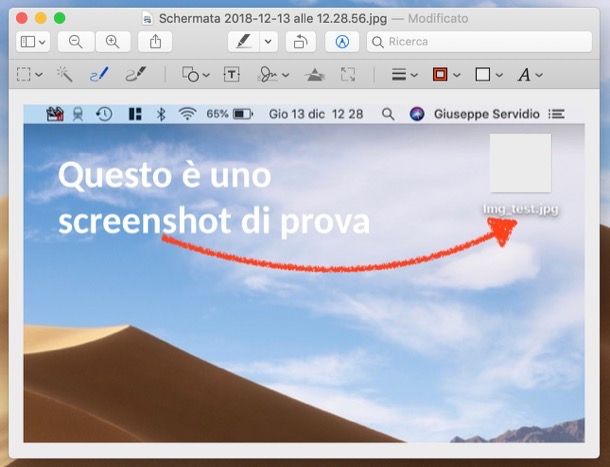Click the img_test.jpg file name label
The width and height of the screenshot is (610, 467).
521,209
